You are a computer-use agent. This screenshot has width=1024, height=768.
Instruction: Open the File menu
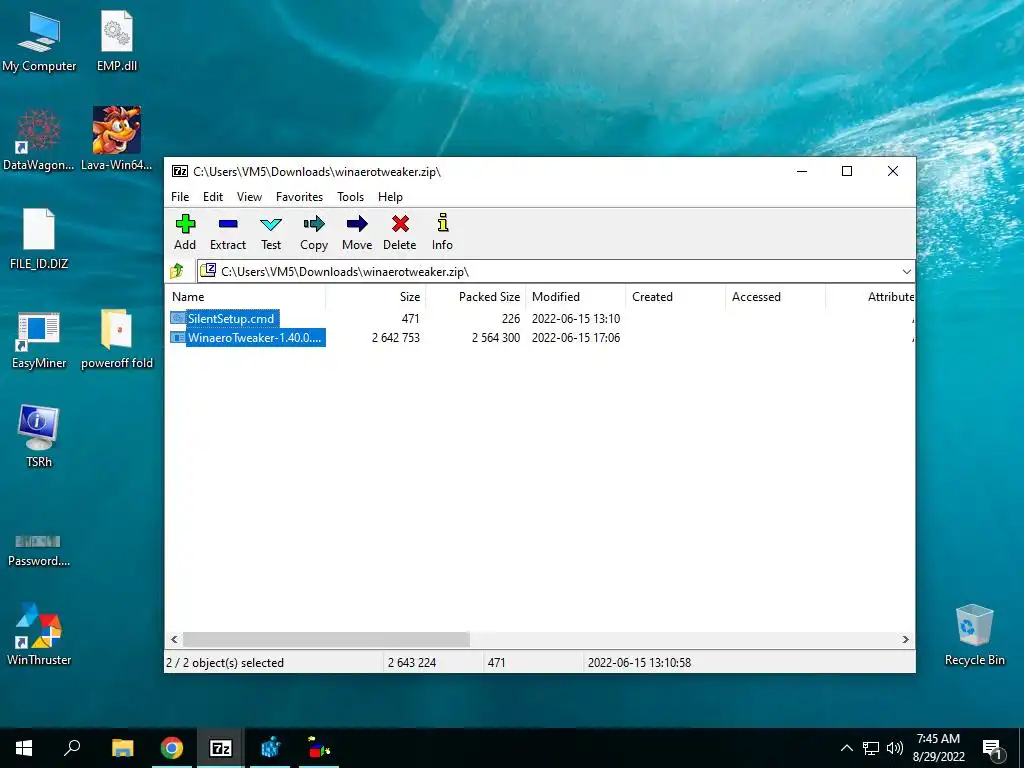click(x=180, y=197)
